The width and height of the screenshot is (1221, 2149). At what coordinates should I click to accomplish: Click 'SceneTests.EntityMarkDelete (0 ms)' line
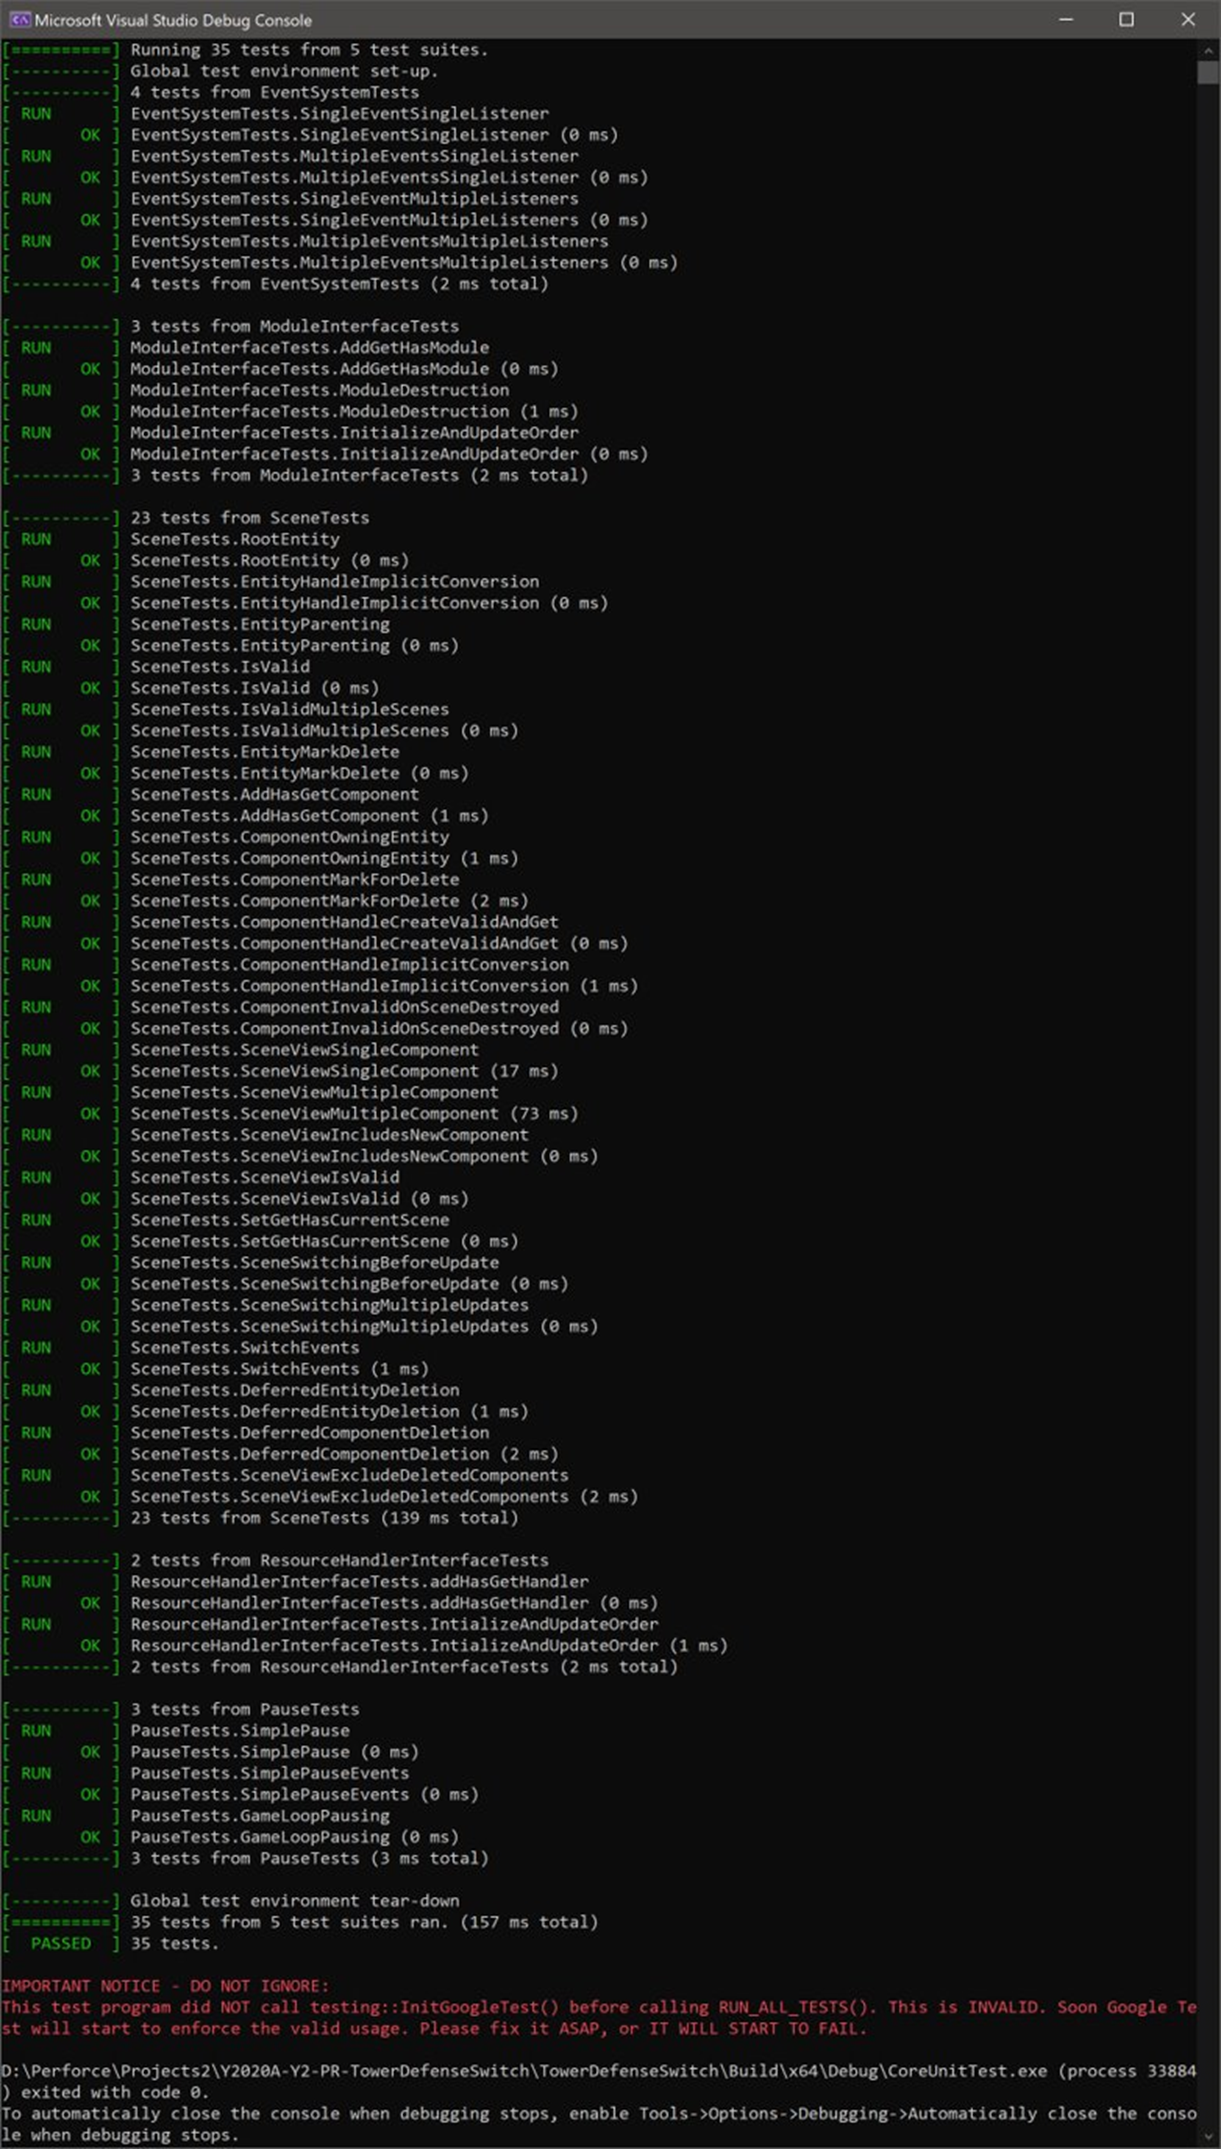coord(299,773)
